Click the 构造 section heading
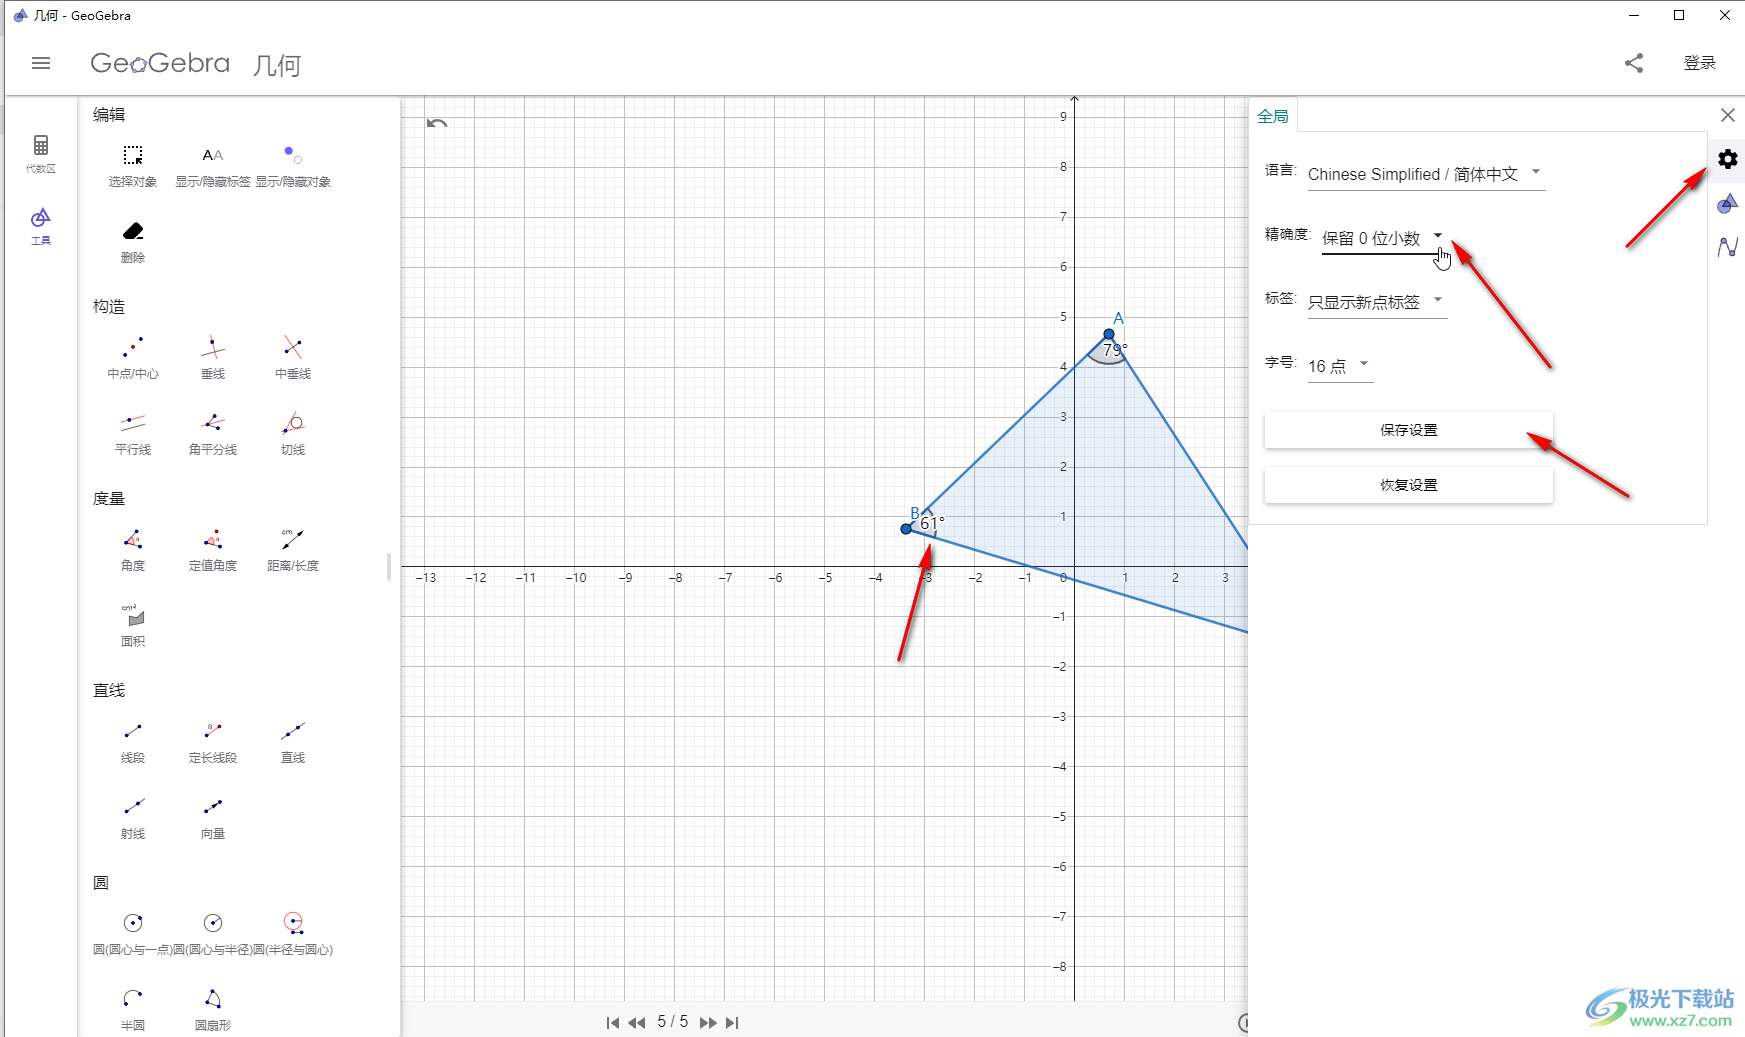Screen dimensions: 1745x1037 pyautogui.click(x=109, y=306)
